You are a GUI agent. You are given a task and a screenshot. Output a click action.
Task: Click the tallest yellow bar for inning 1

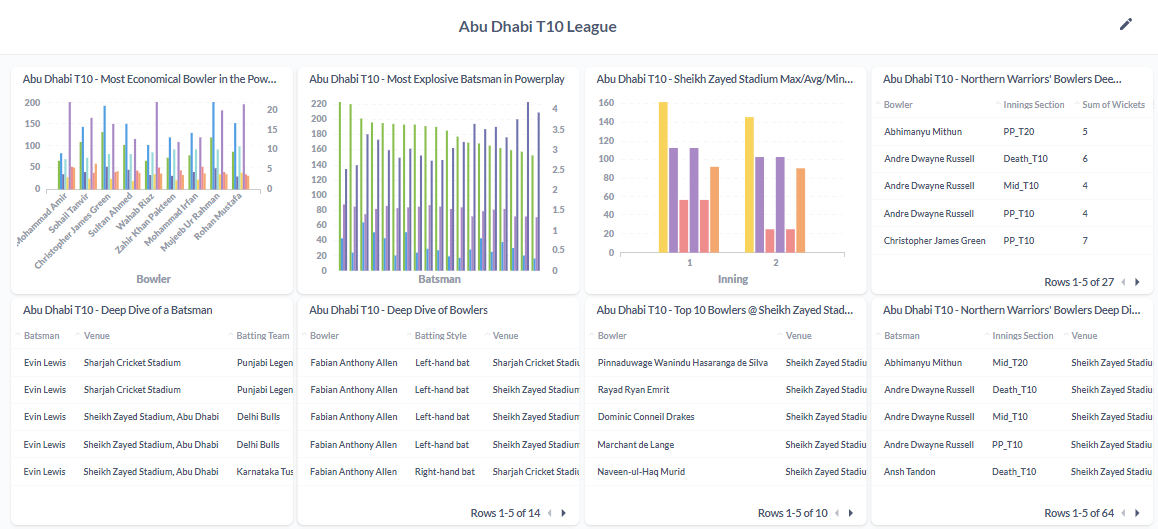(x=663, y=177)
